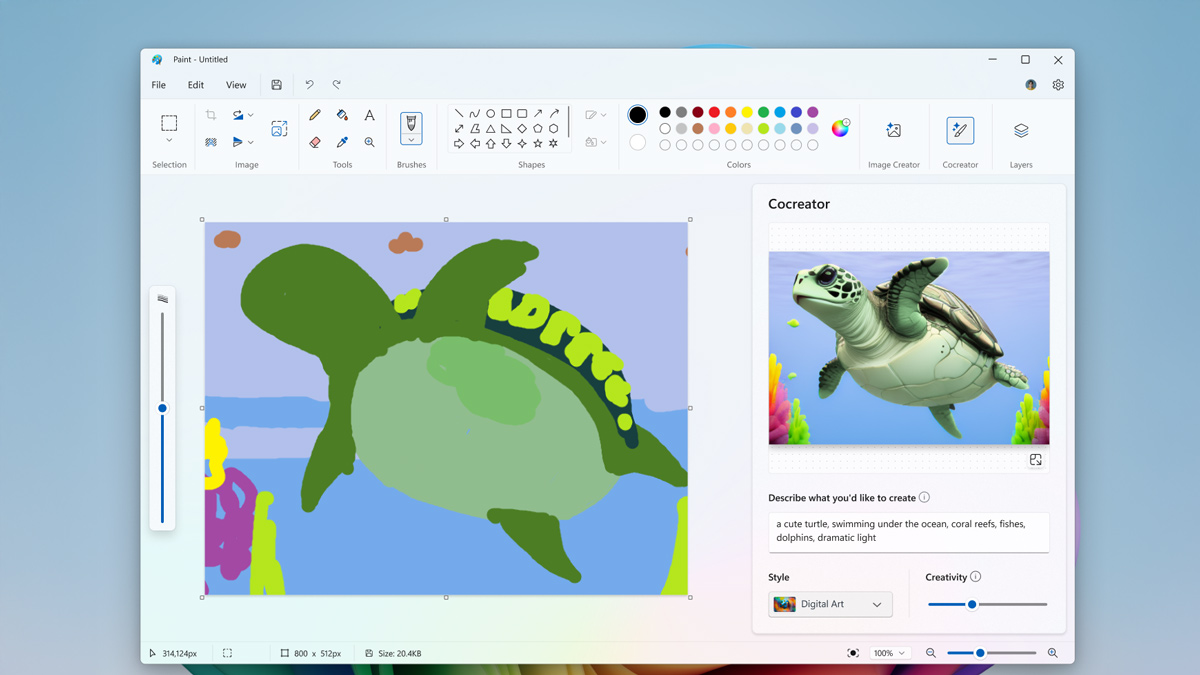Open the Digital Art style dropdown

click(830, 604)
